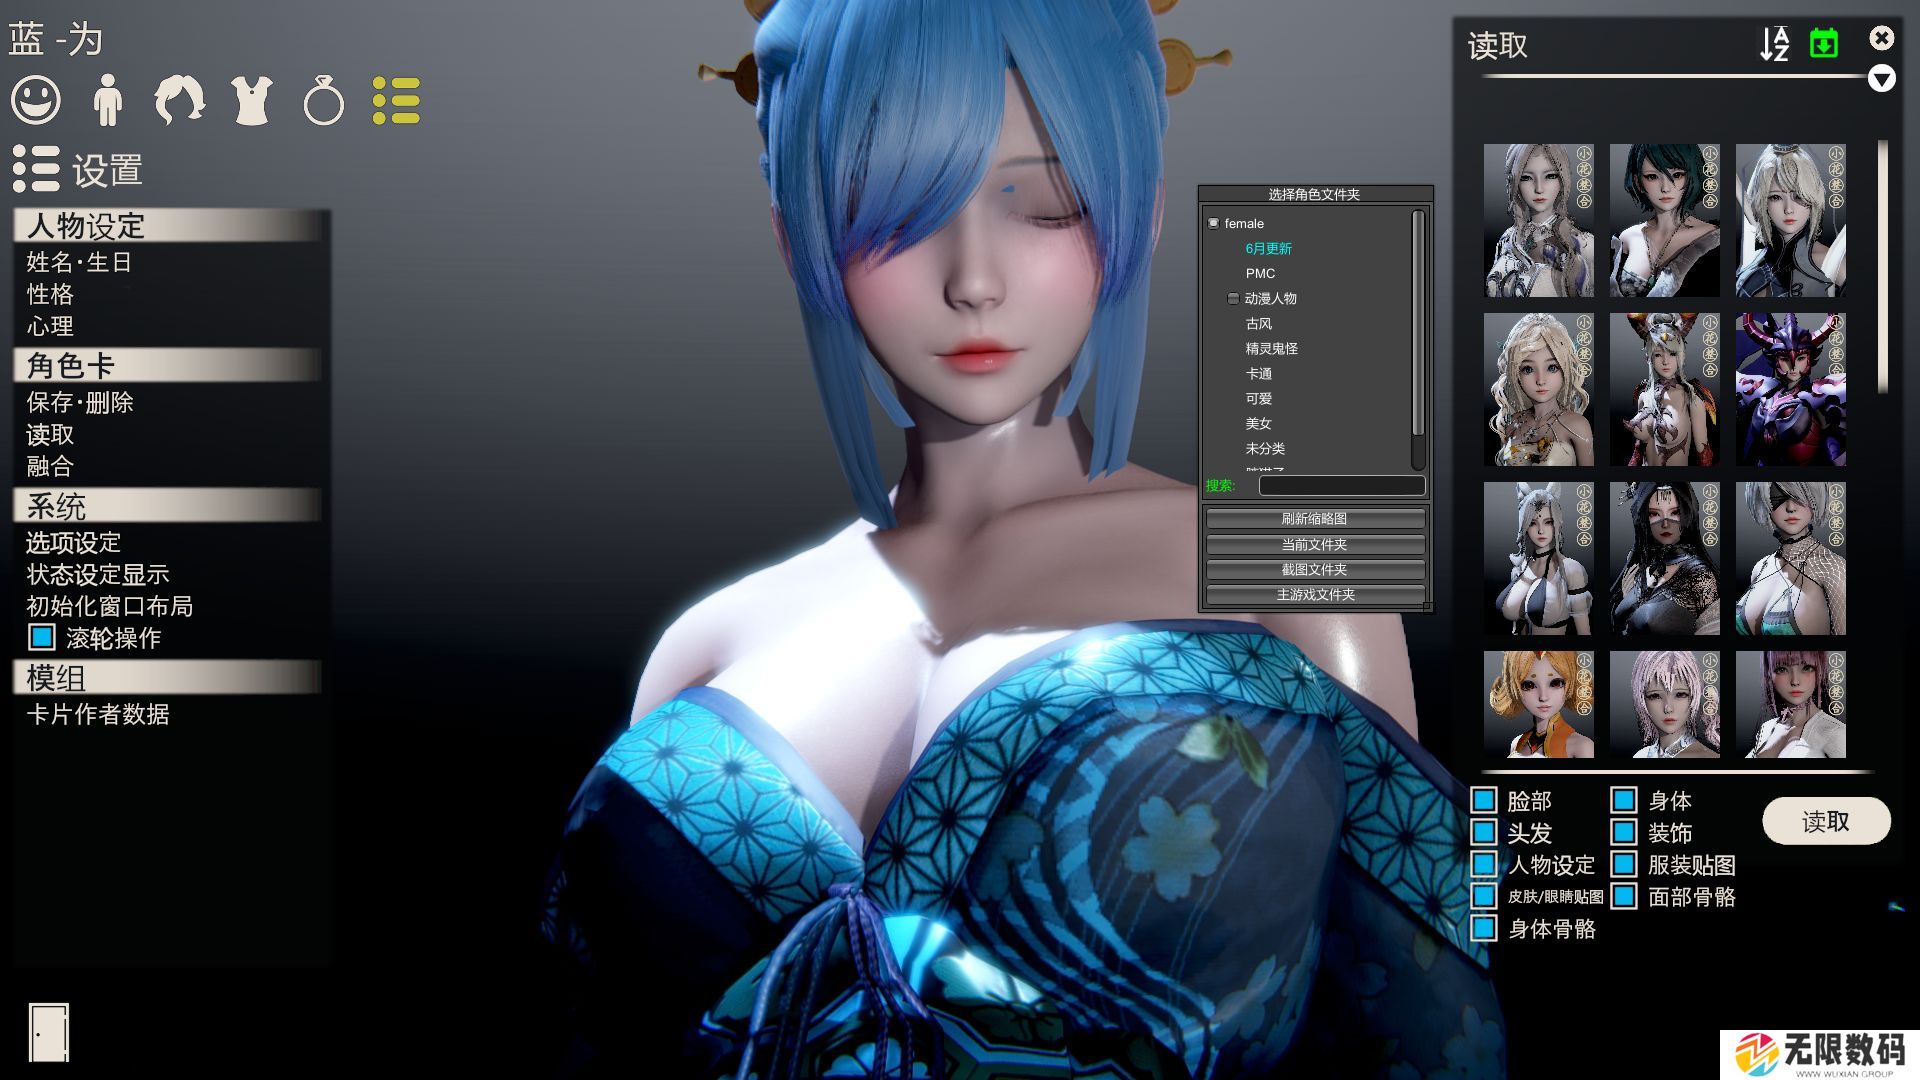
Task: Click the resize grip of the folder window
Action: (1428, 607)
